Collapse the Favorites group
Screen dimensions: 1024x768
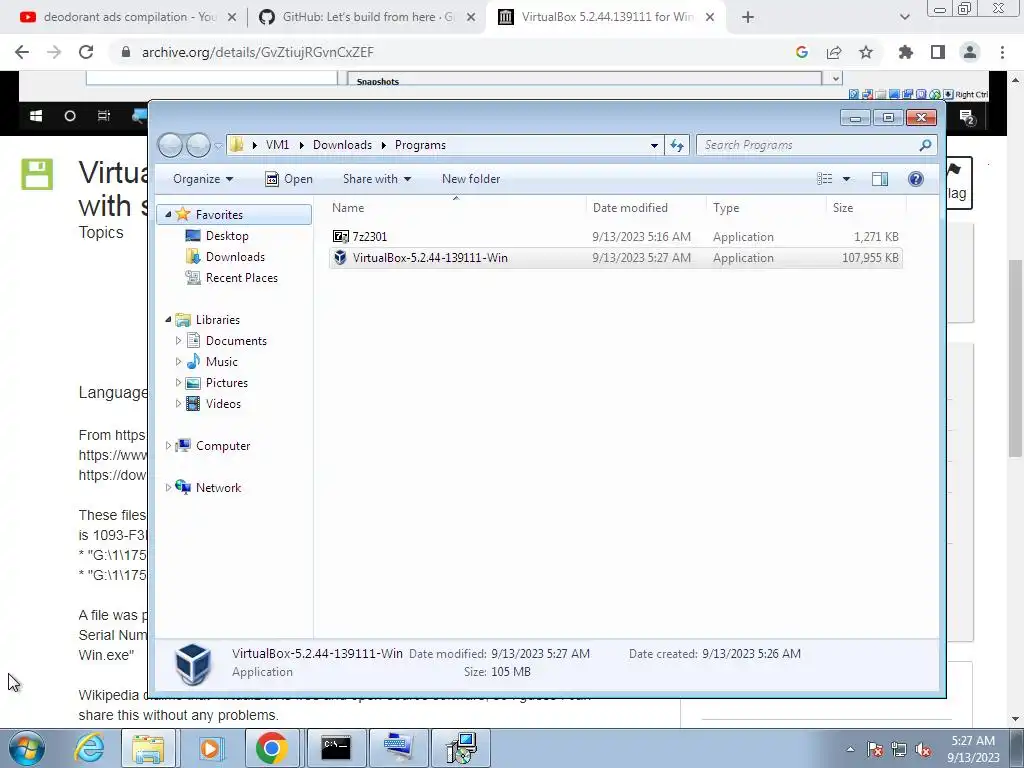pos(168,215)
